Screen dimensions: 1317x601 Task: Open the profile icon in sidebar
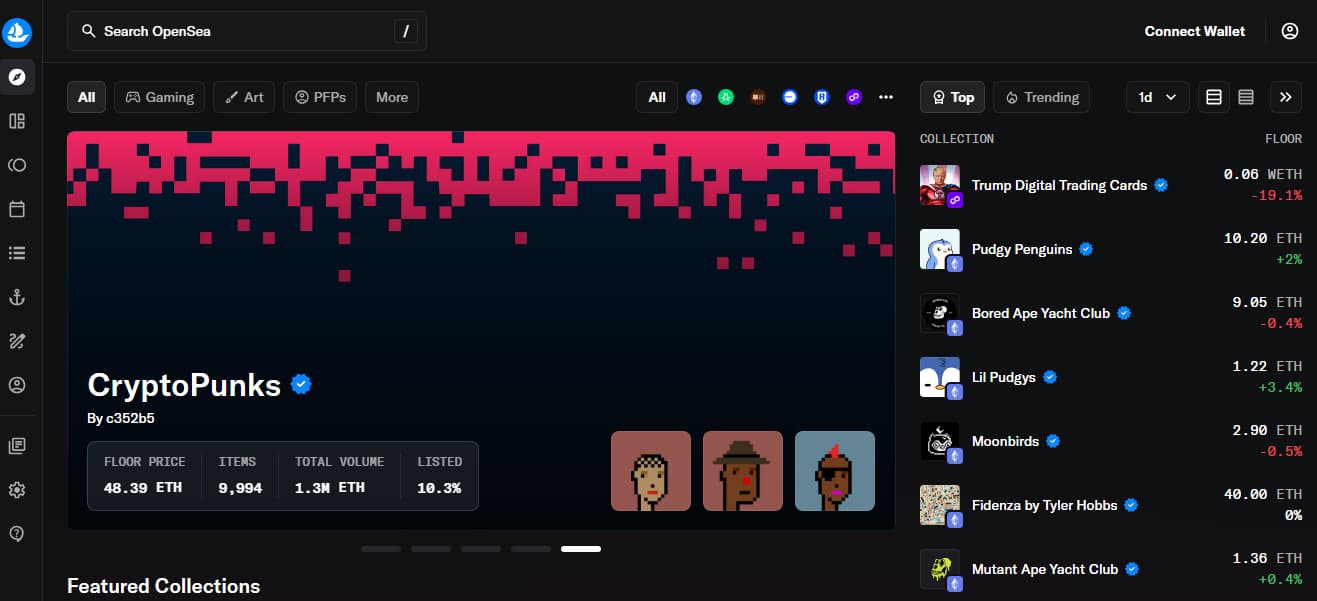pyautogui.click(x=17, y=385)
